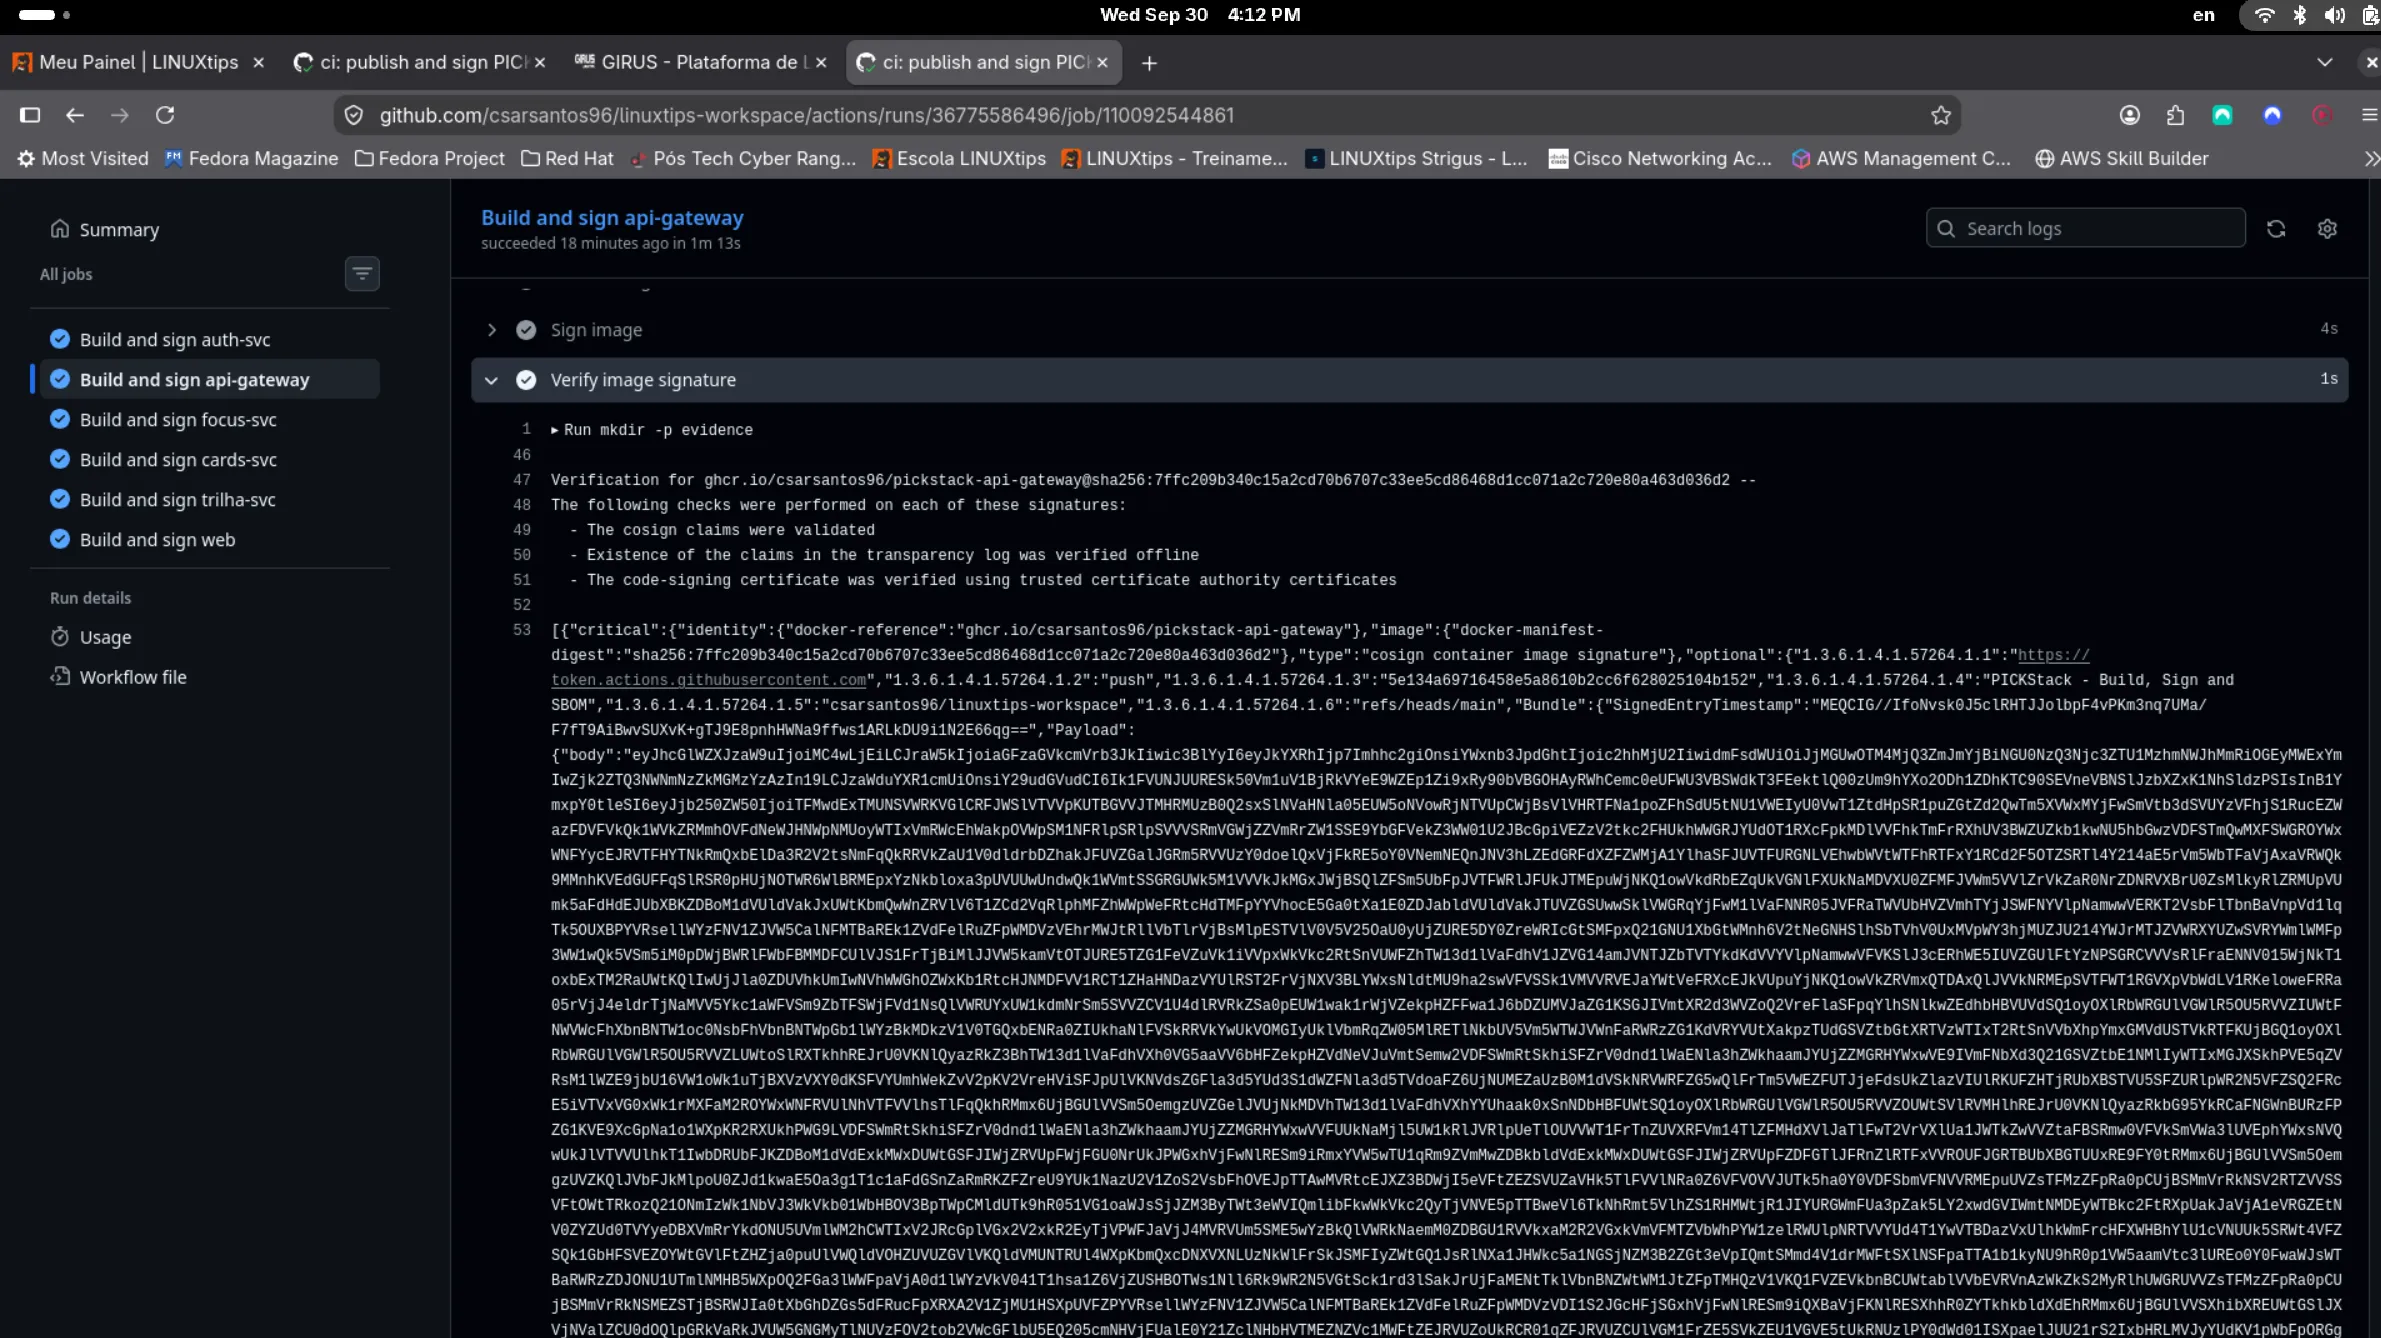The width and height of the screenshot is (2381, 1338).
Task: Click the Wi-Fi icon in the system bar
Action: [2264, 15]
